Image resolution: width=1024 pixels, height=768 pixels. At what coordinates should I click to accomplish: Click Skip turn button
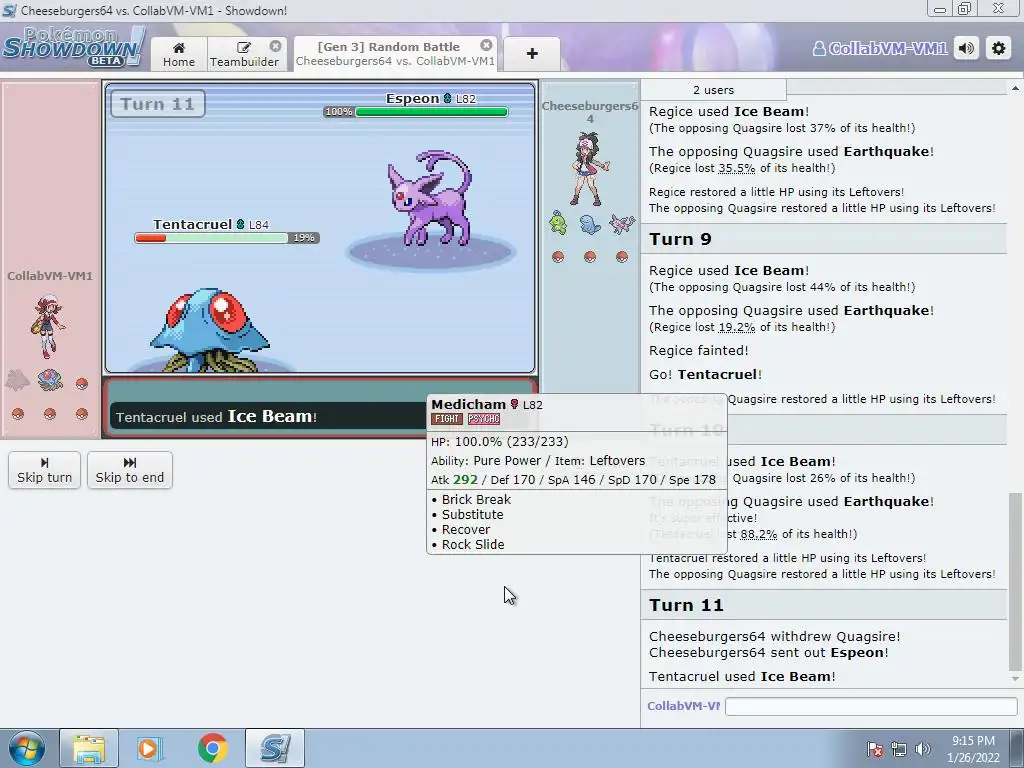click(44, 470)
